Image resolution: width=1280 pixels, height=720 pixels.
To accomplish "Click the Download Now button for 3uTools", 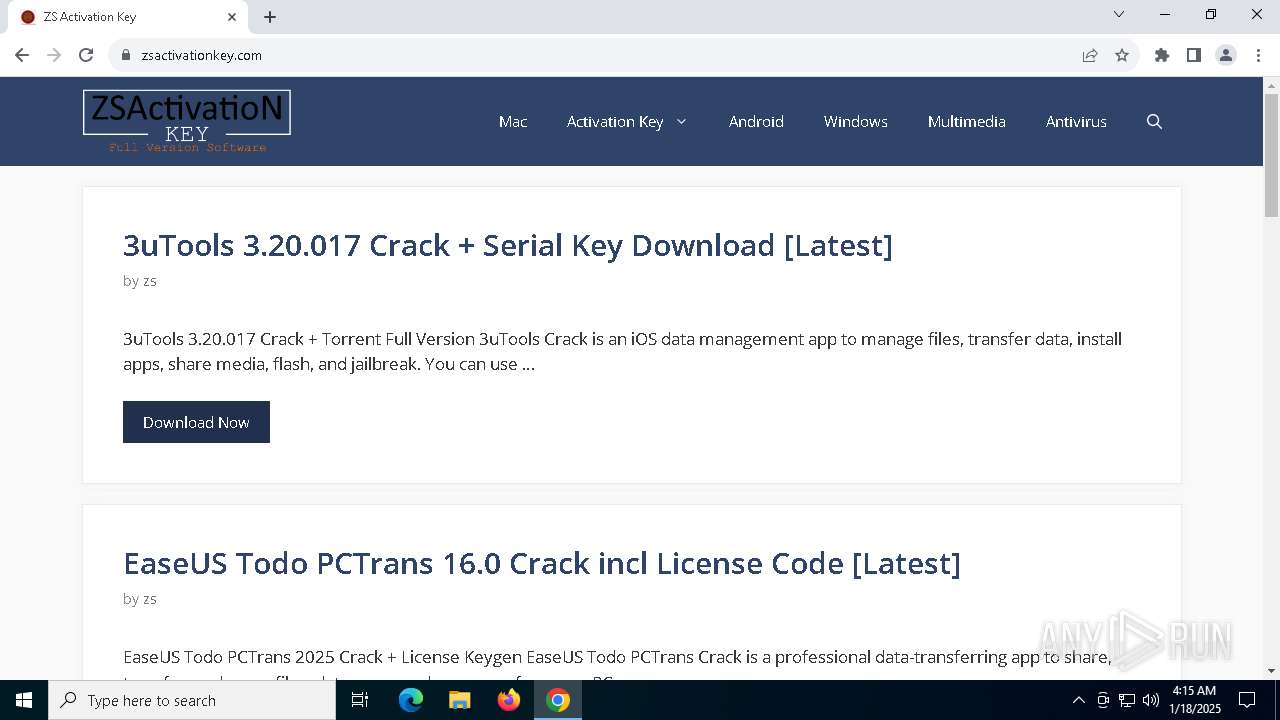I will (196, 422).
